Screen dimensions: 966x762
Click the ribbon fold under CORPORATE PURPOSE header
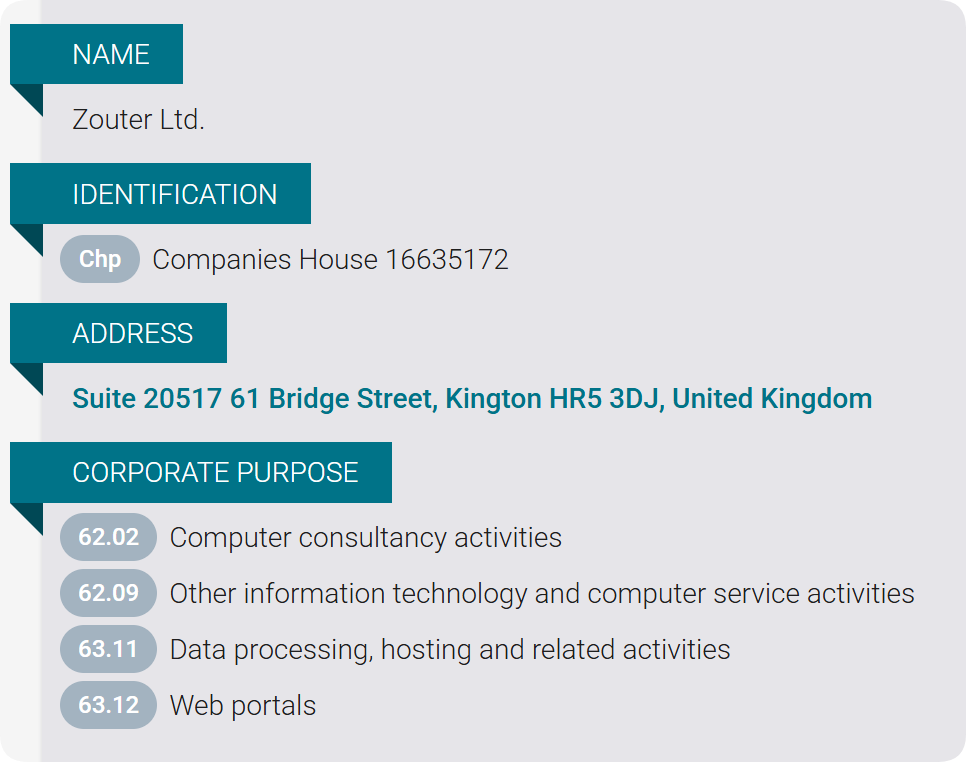pyautogui.click(x=30, y=515)
